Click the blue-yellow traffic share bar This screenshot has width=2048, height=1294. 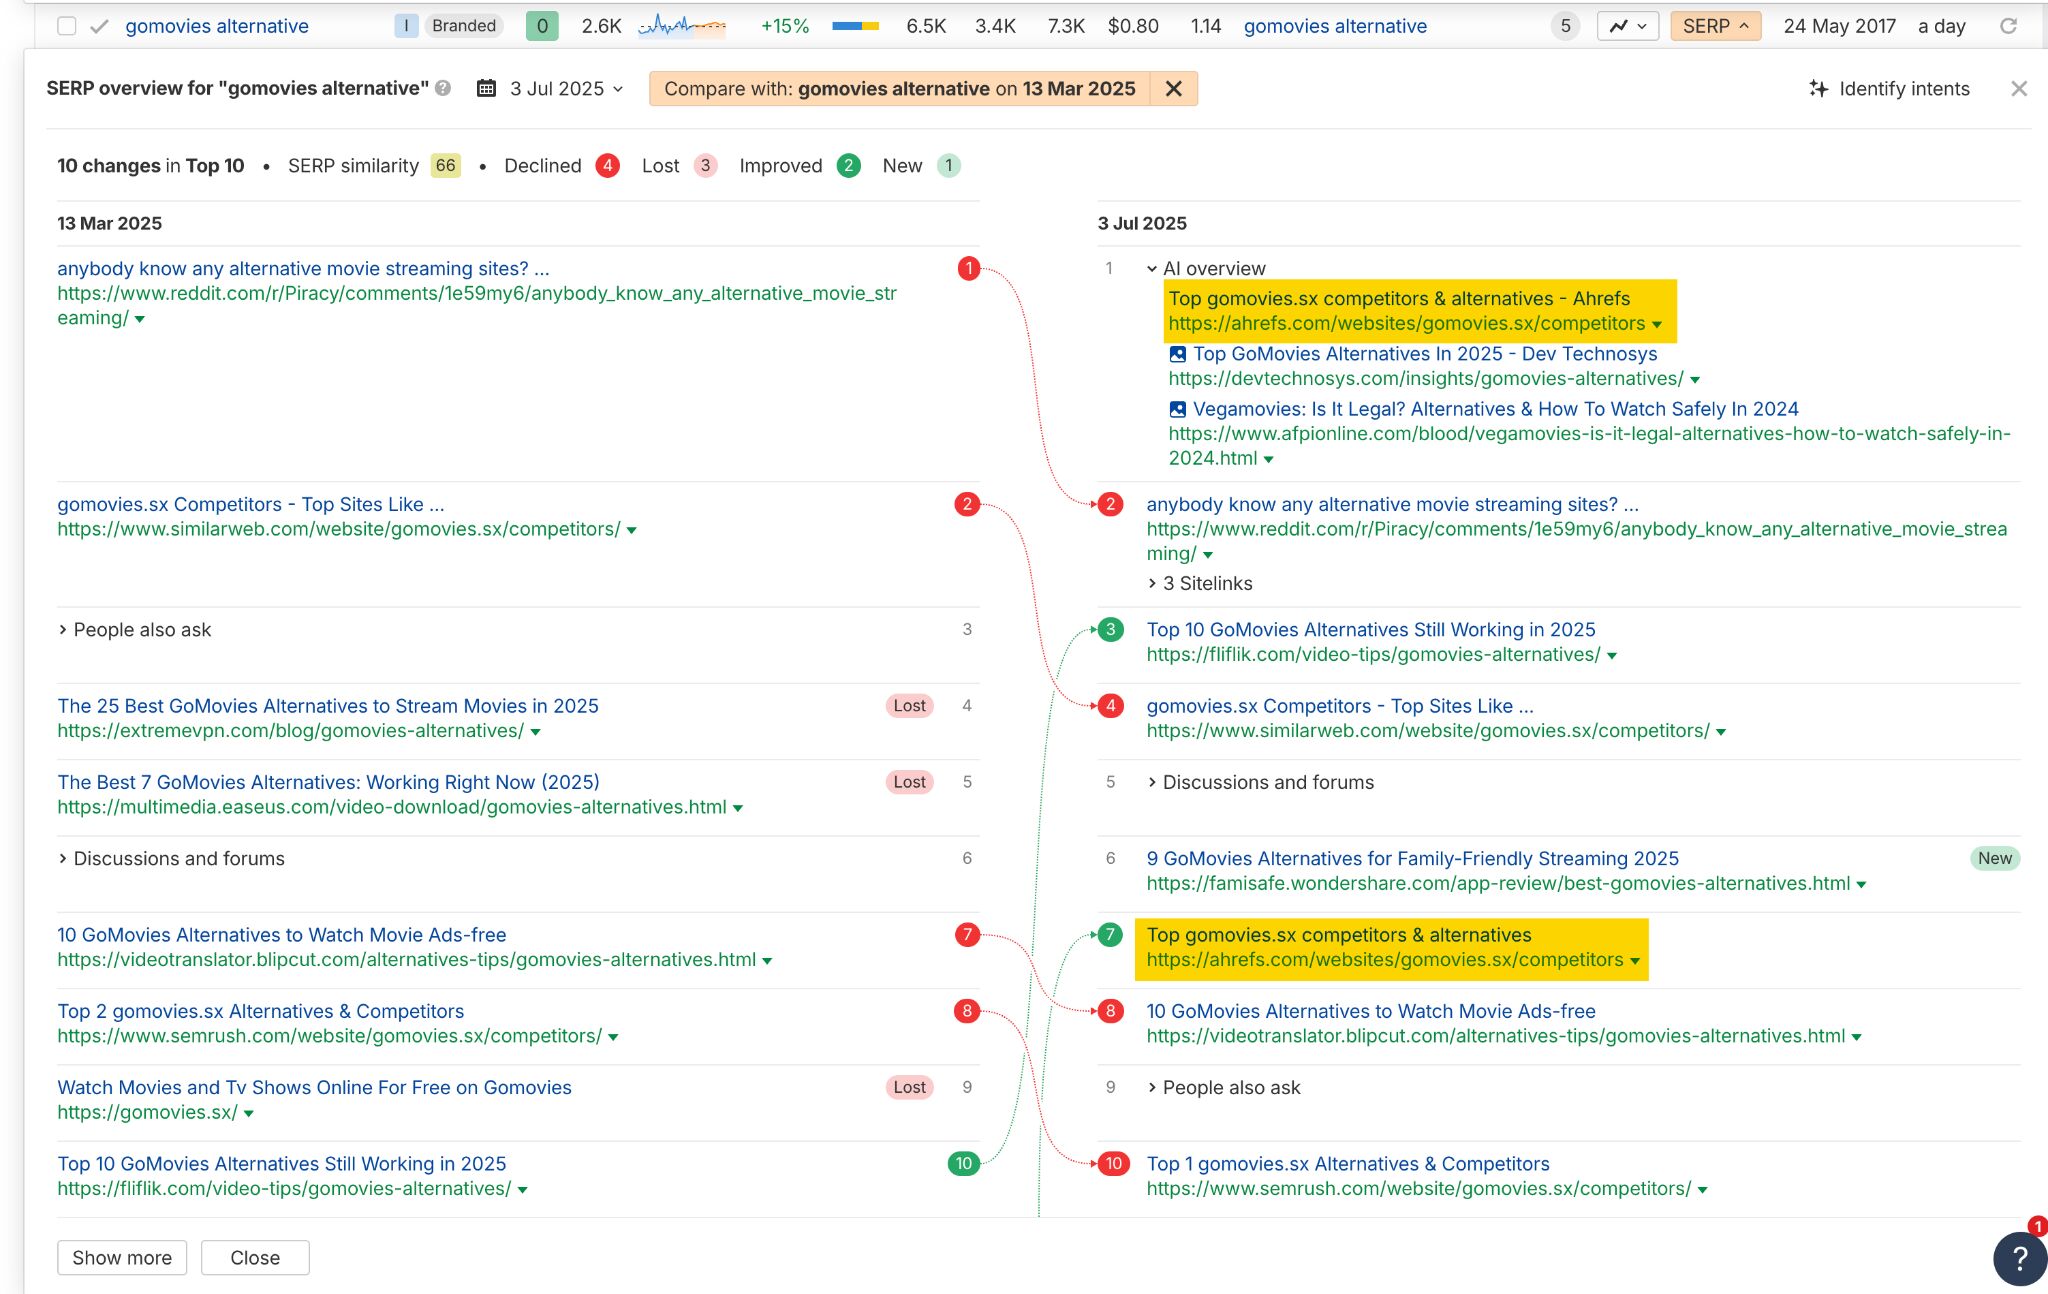coord(855,26)
